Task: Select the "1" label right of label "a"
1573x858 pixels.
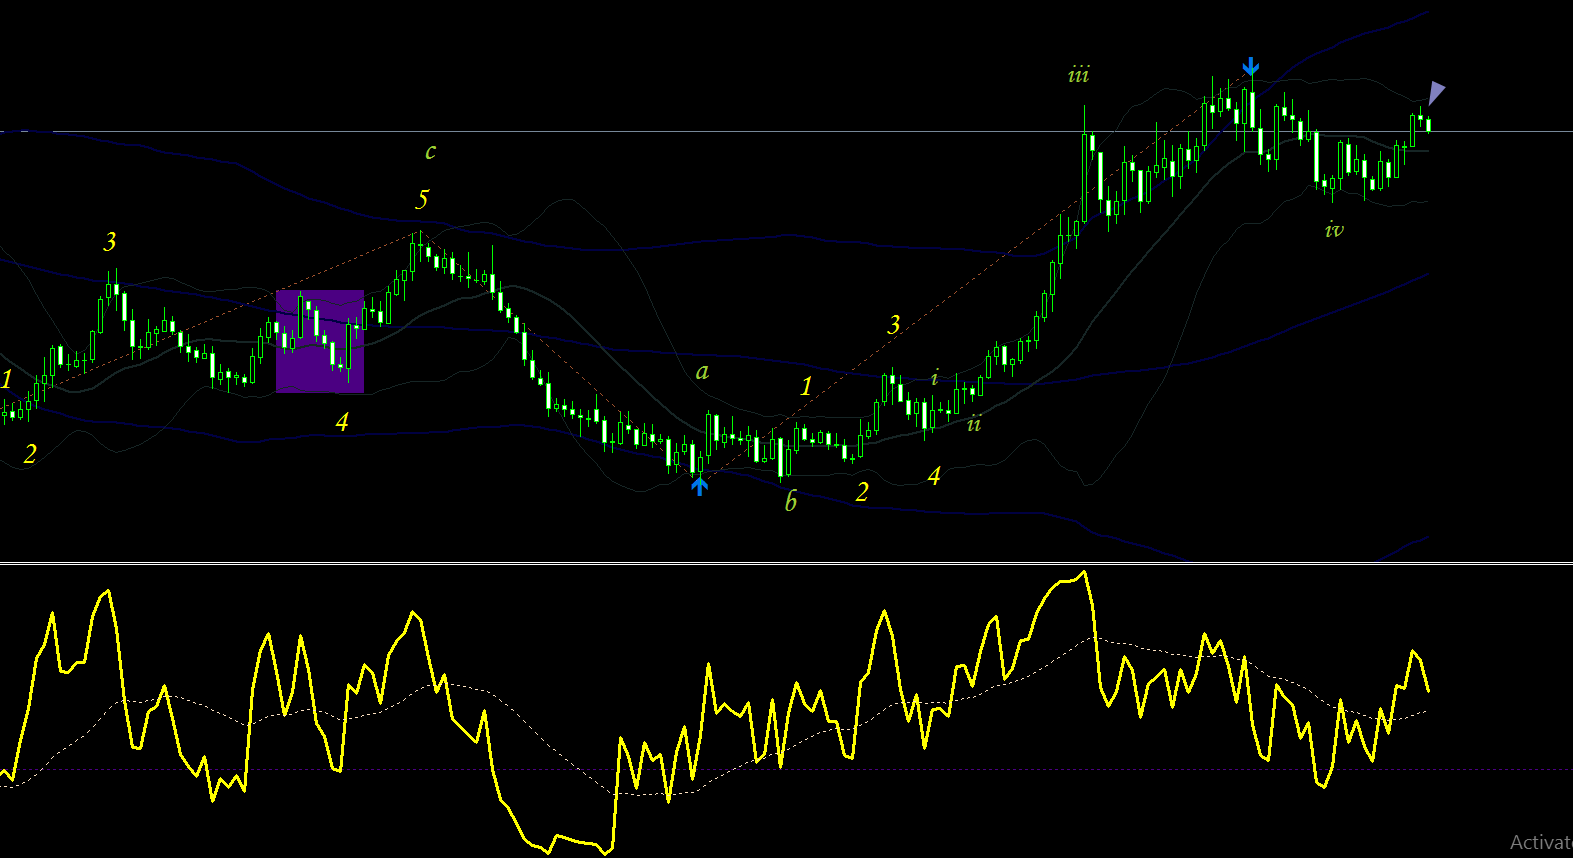Action: (x=806, y=386)
